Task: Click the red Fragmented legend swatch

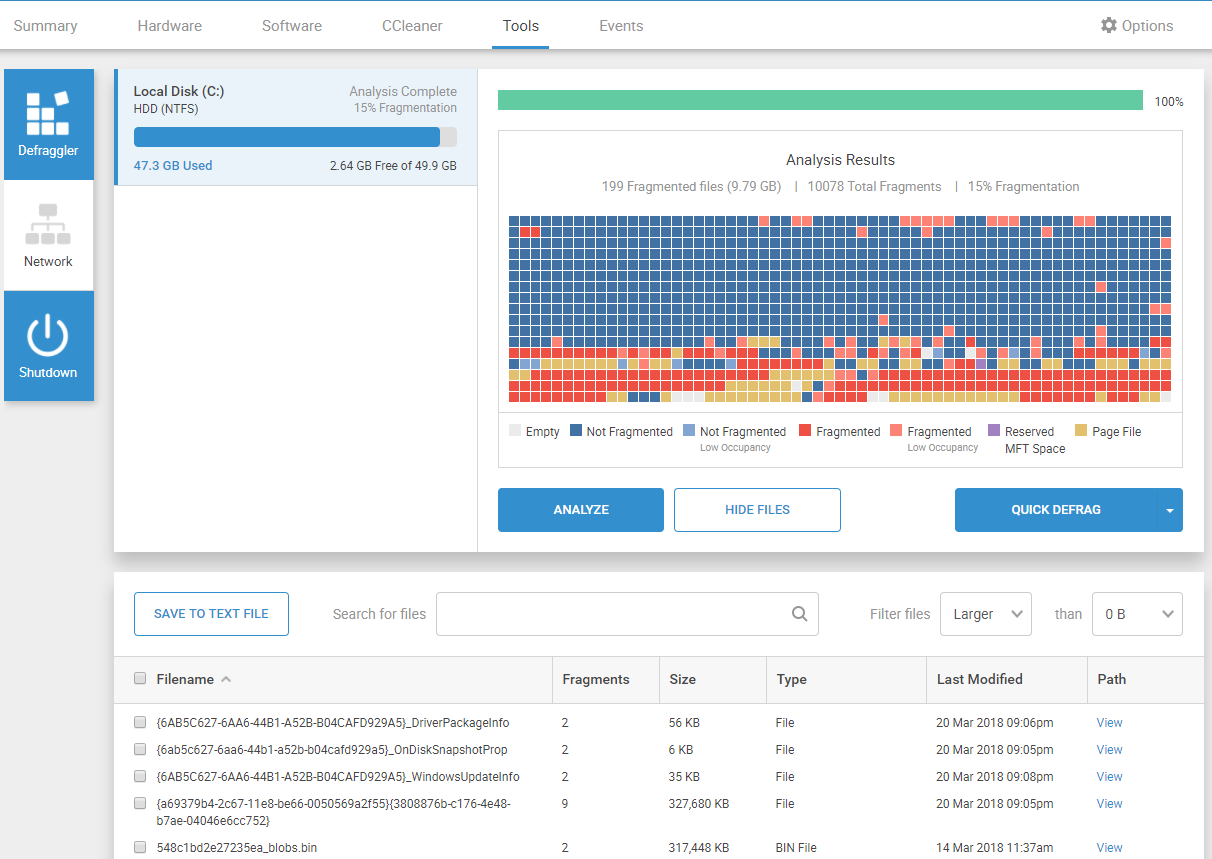Action: [x=805, y=431]
